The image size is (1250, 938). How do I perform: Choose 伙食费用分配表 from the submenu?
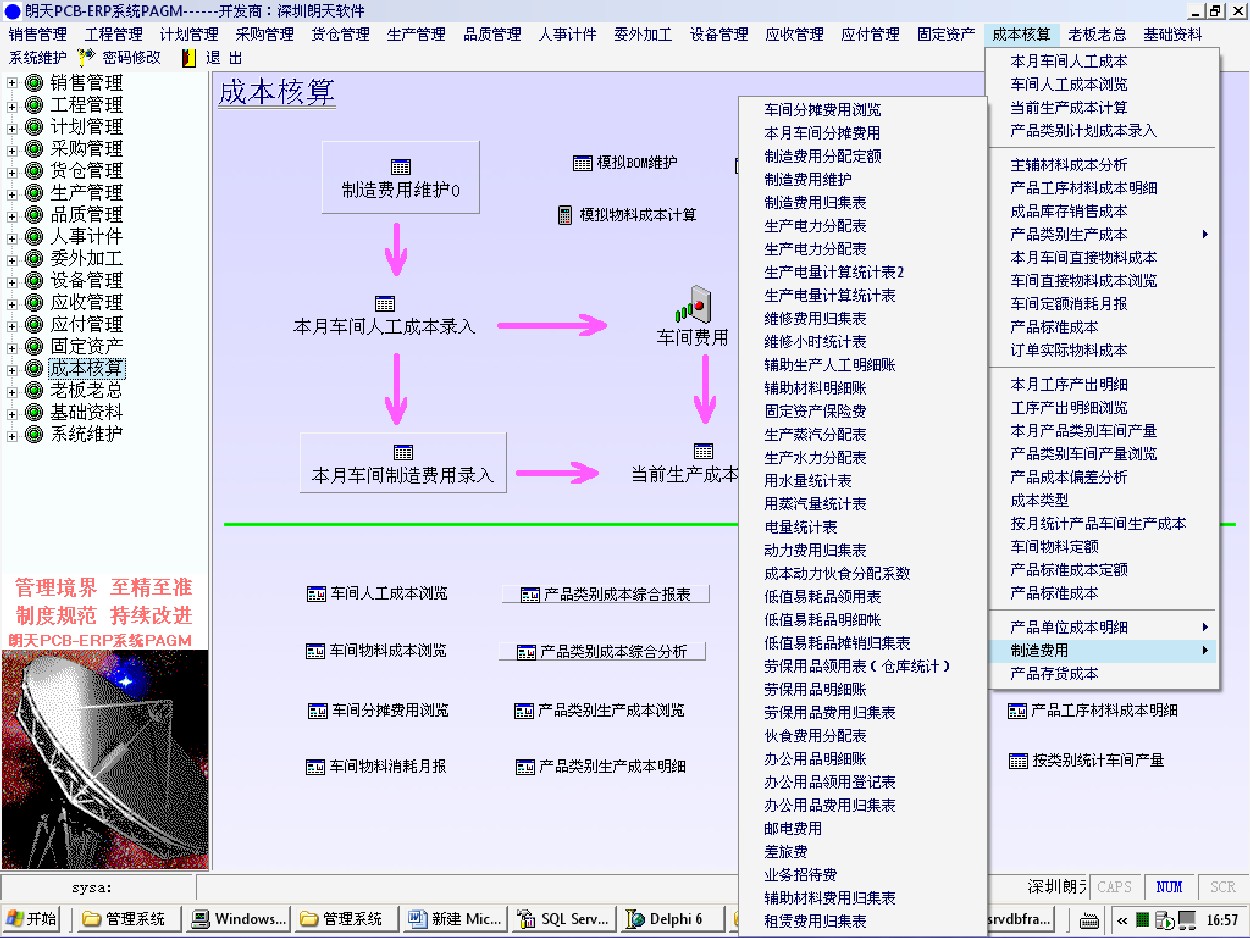click(862, 736)
